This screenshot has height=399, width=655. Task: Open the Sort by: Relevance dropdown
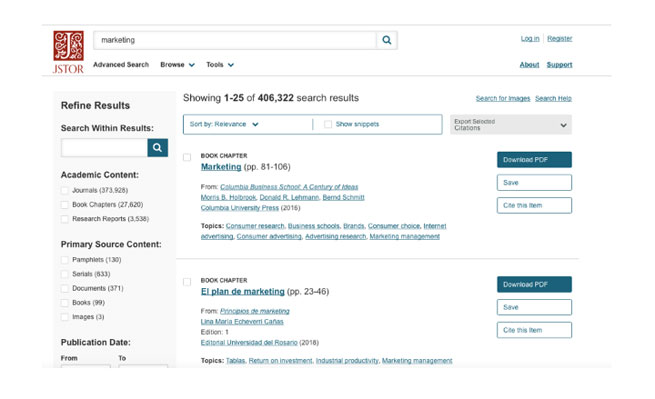click(224, 124)
